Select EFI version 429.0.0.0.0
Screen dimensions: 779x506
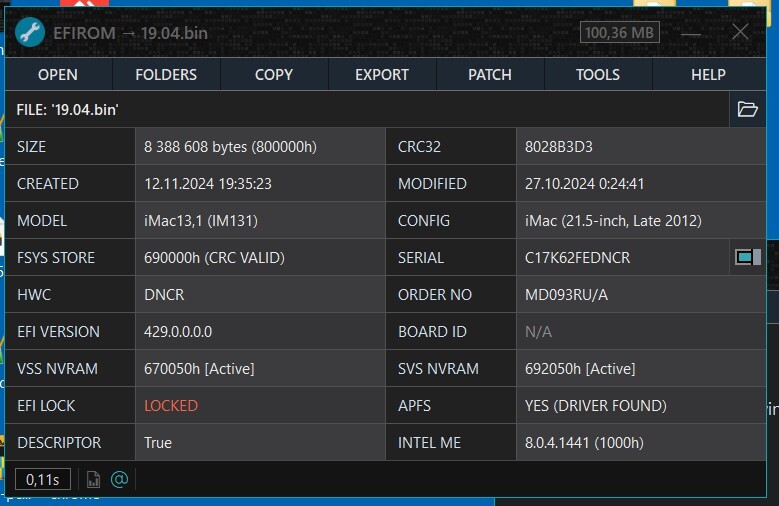tap(178, 332)
